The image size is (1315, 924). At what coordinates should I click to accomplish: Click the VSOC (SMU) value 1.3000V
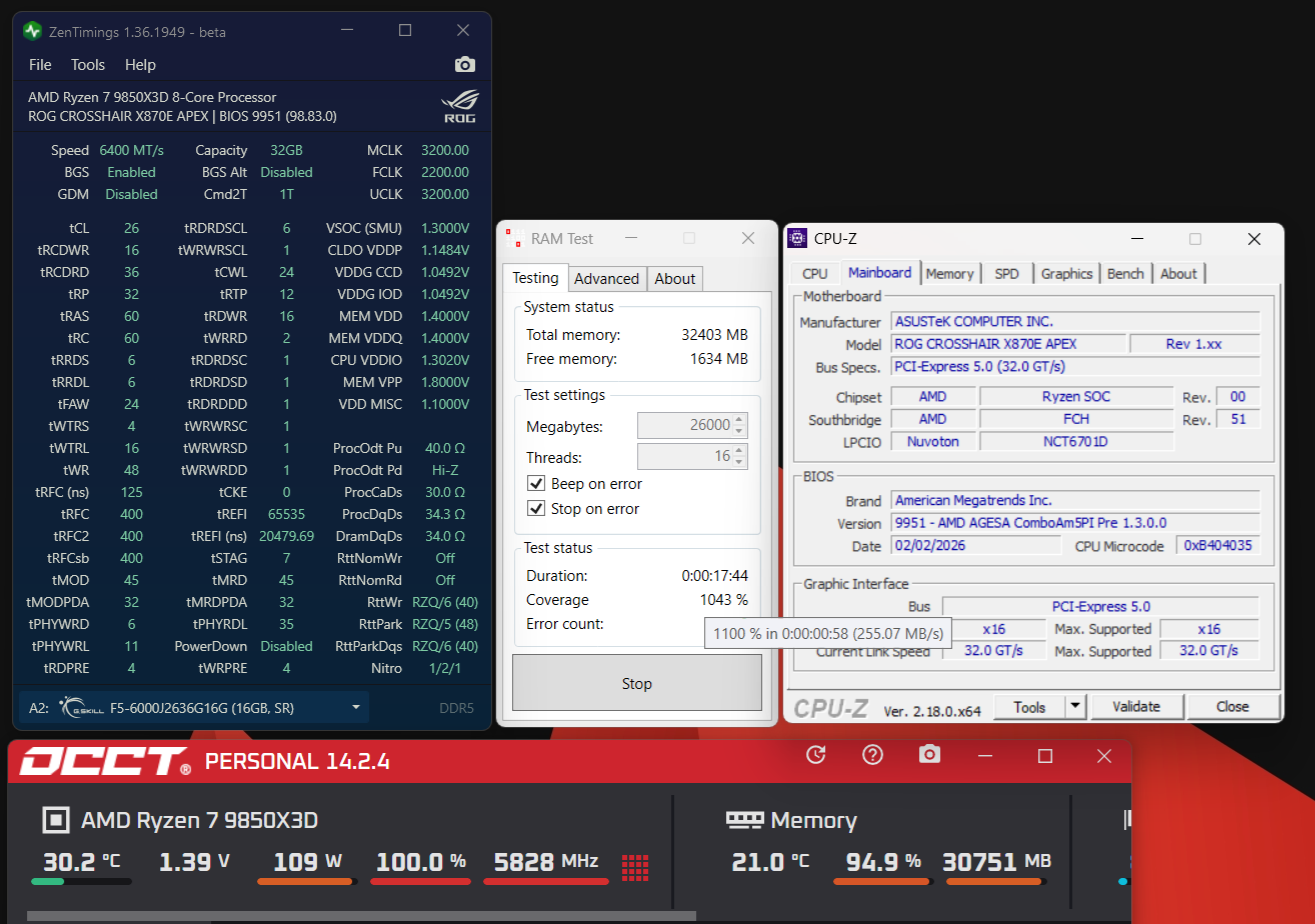pos(445,228)
